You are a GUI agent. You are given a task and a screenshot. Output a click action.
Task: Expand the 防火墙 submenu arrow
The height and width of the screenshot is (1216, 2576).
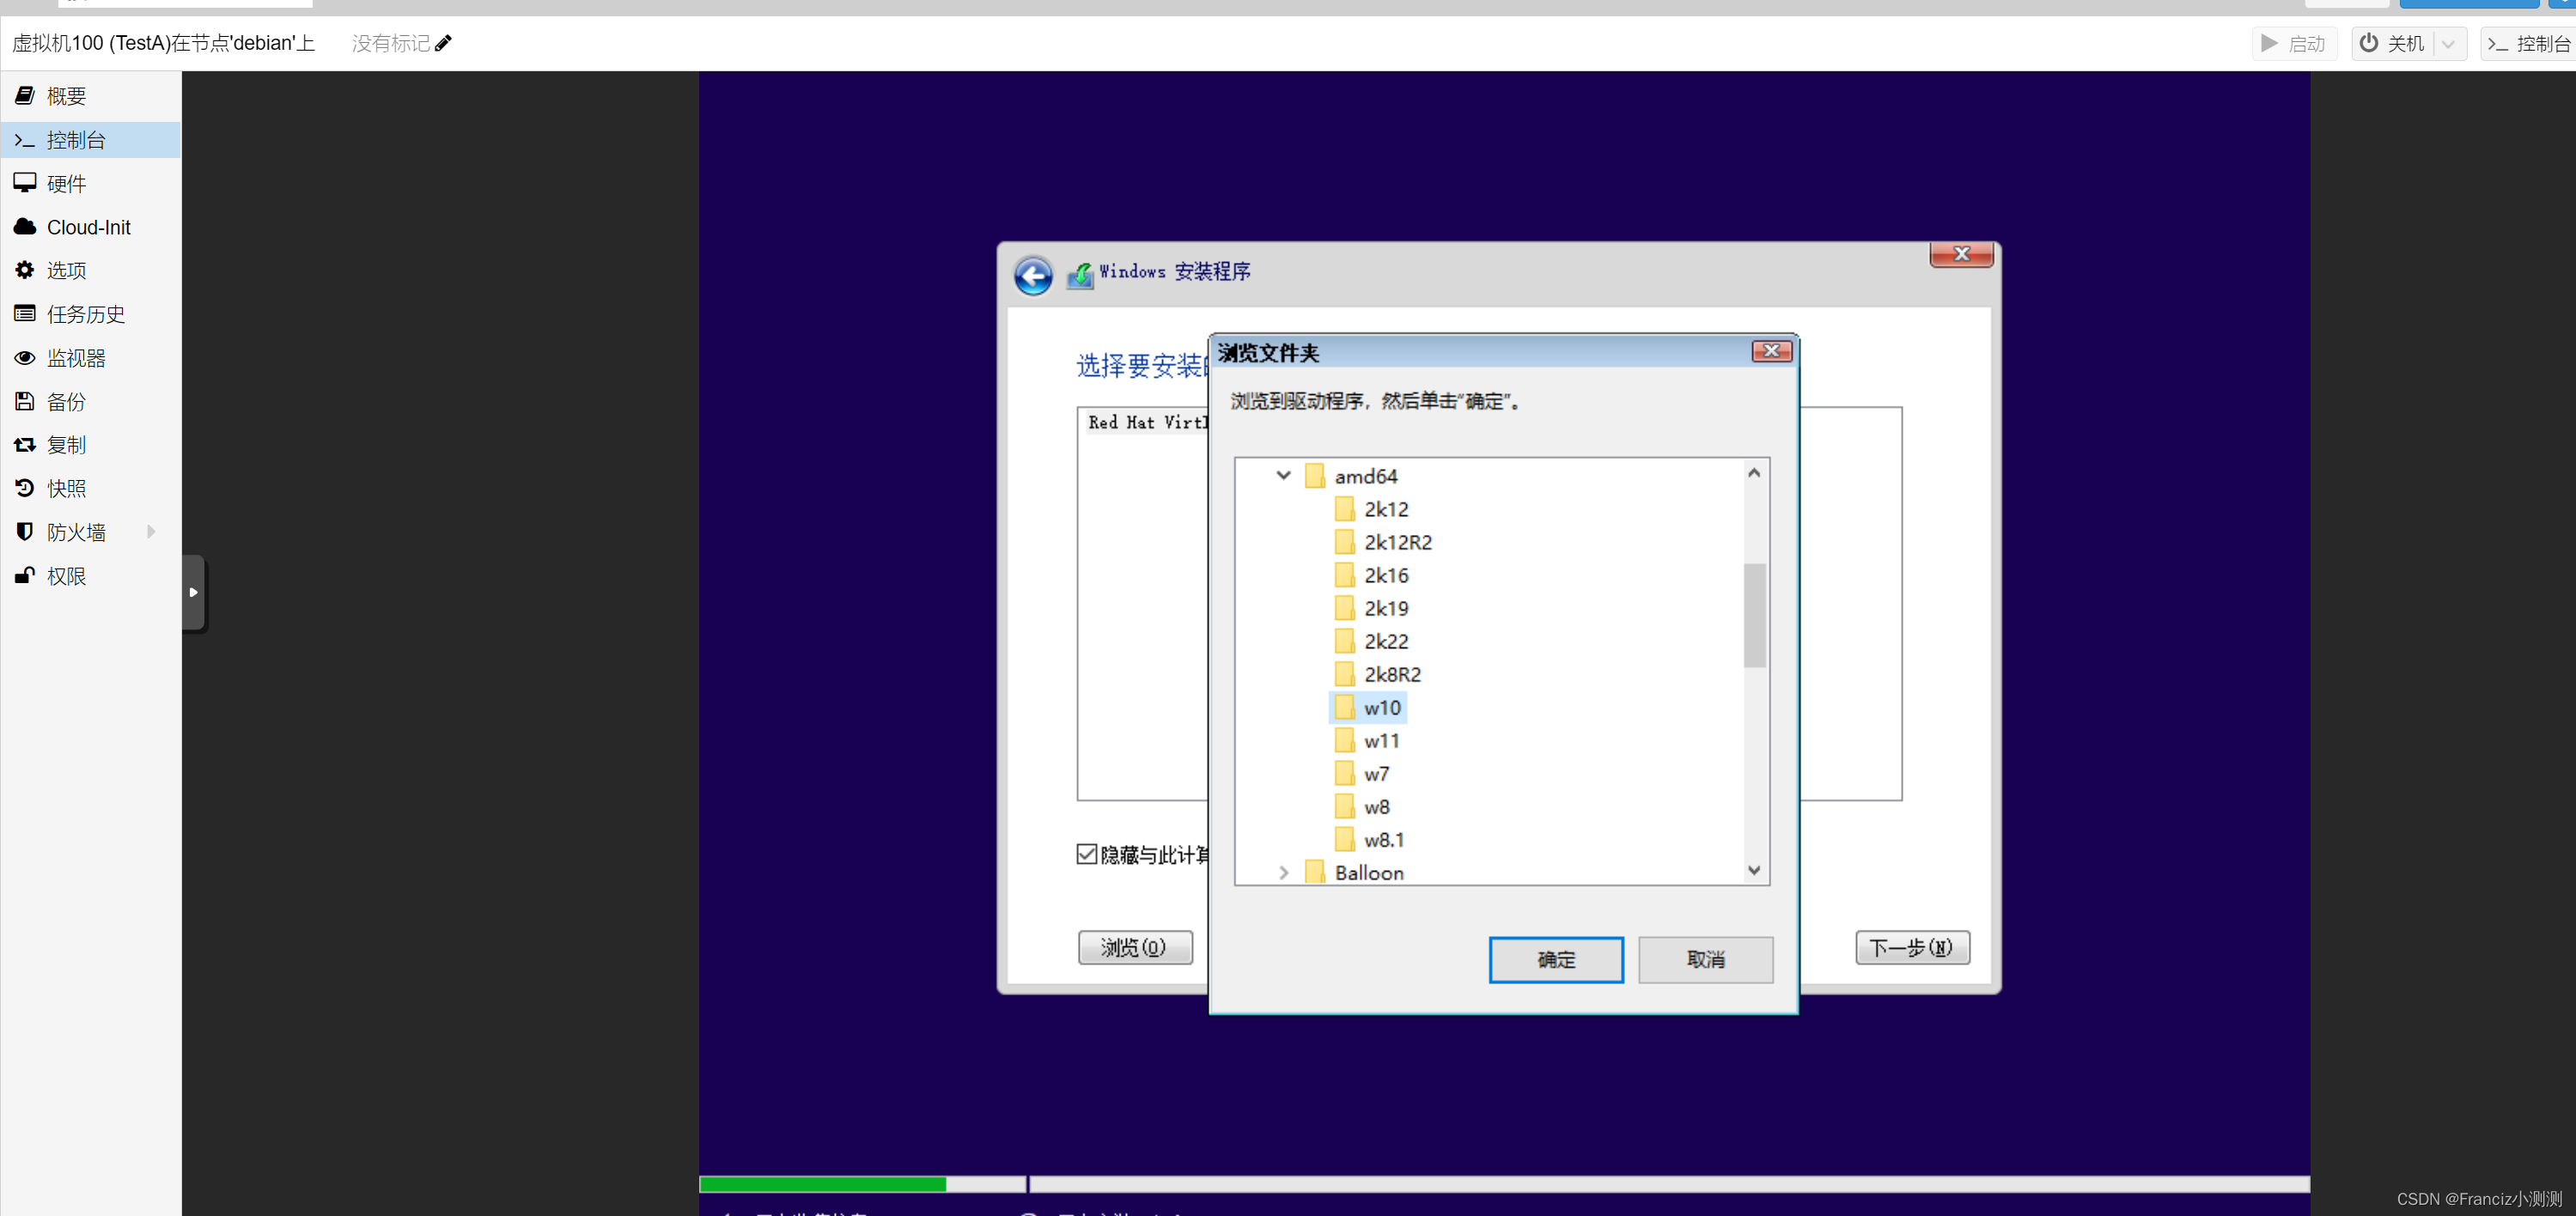point(152,532)
